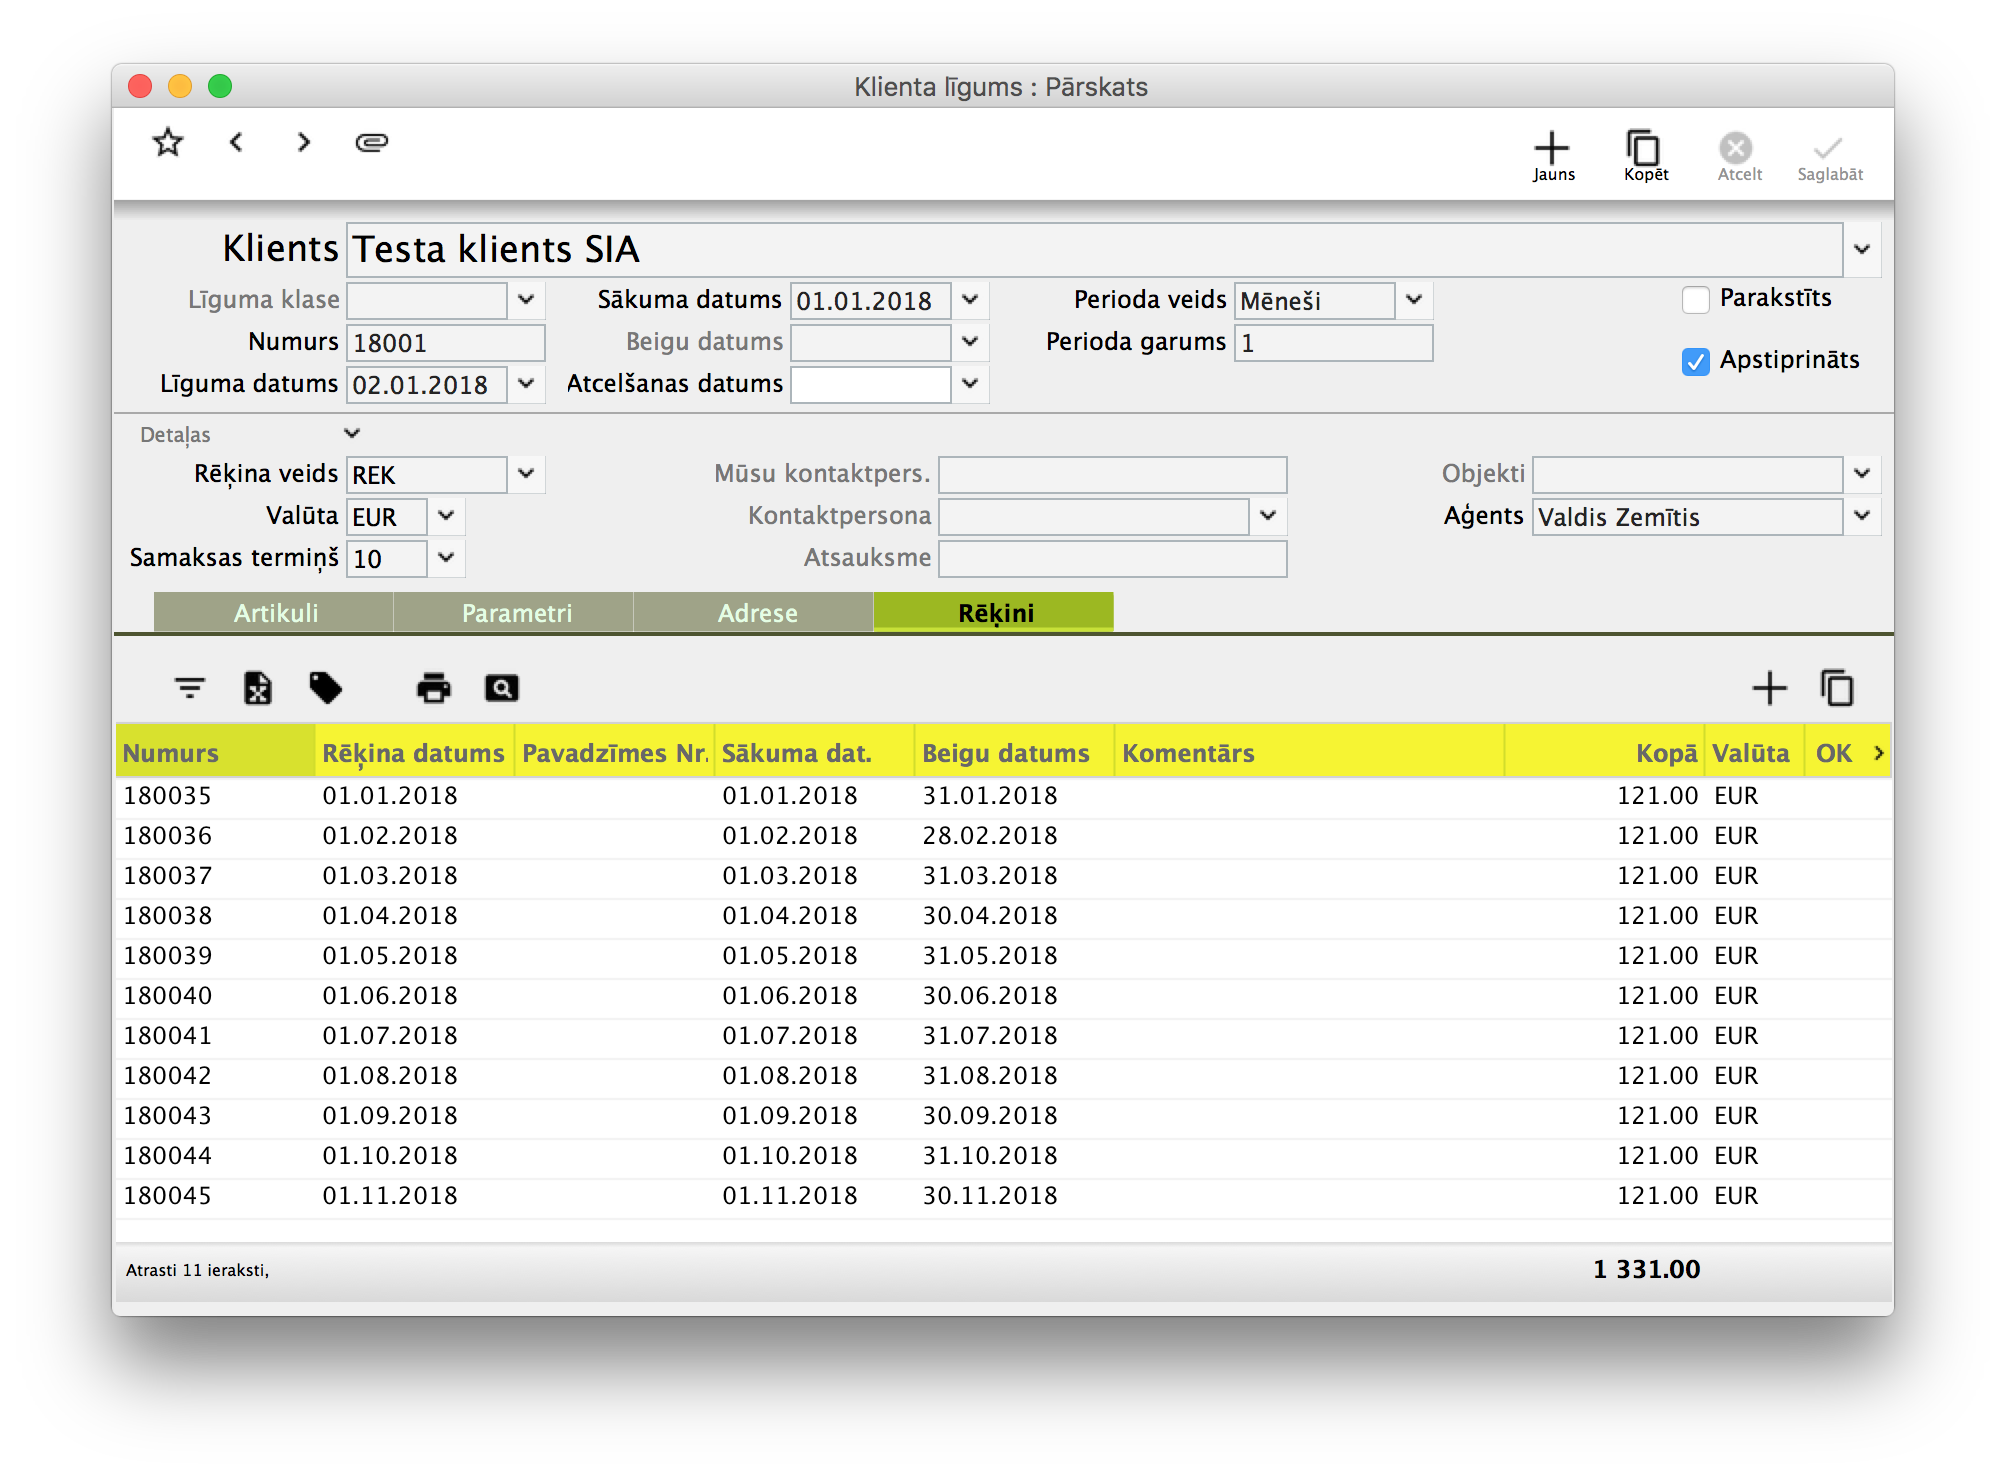Click the tag label icon
Viewport: 2006px width, 1476px height.
pyautogui.click(x=326, y=688)
